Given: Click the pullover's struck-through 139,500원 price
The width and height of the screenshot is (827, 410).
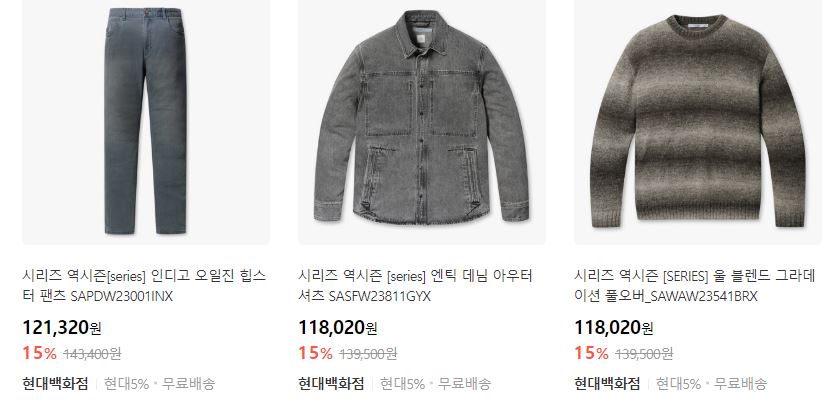Looking at the screenshot, I should tap(644, 354).
